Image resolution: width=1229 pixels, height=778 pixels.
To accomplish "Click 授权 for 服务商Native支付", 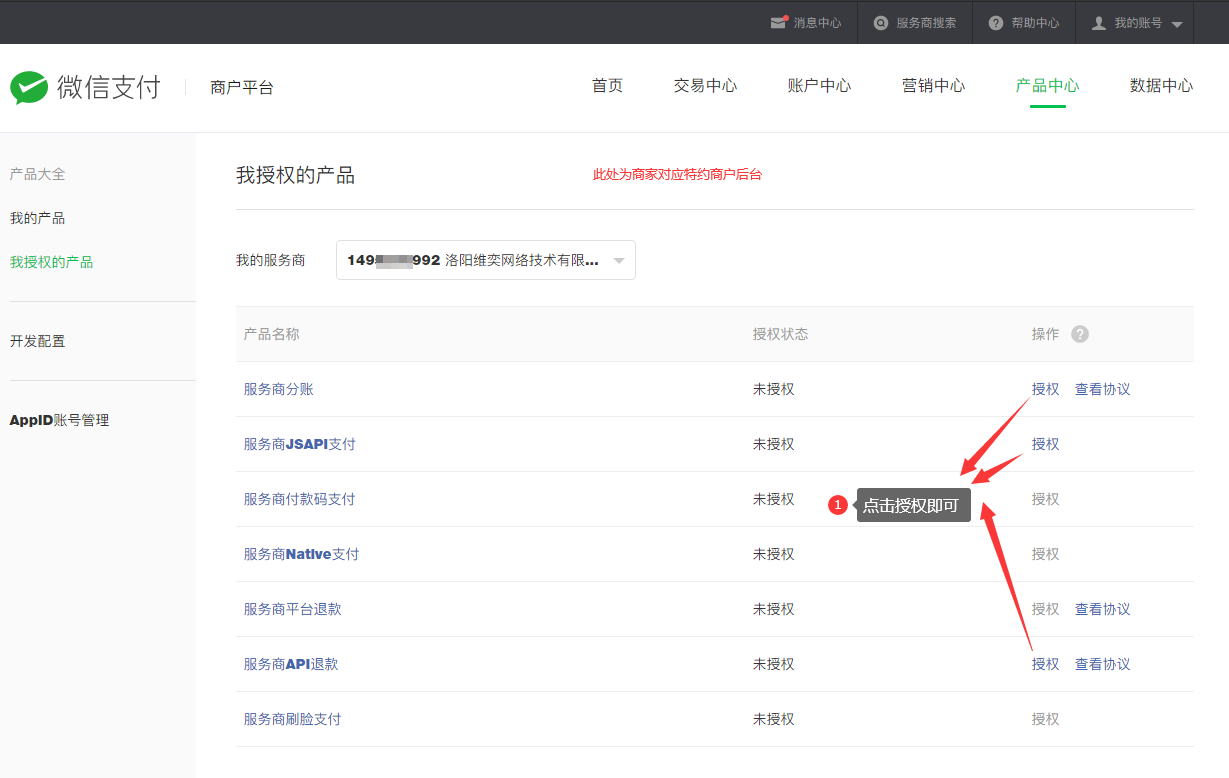I will 1045,554.
